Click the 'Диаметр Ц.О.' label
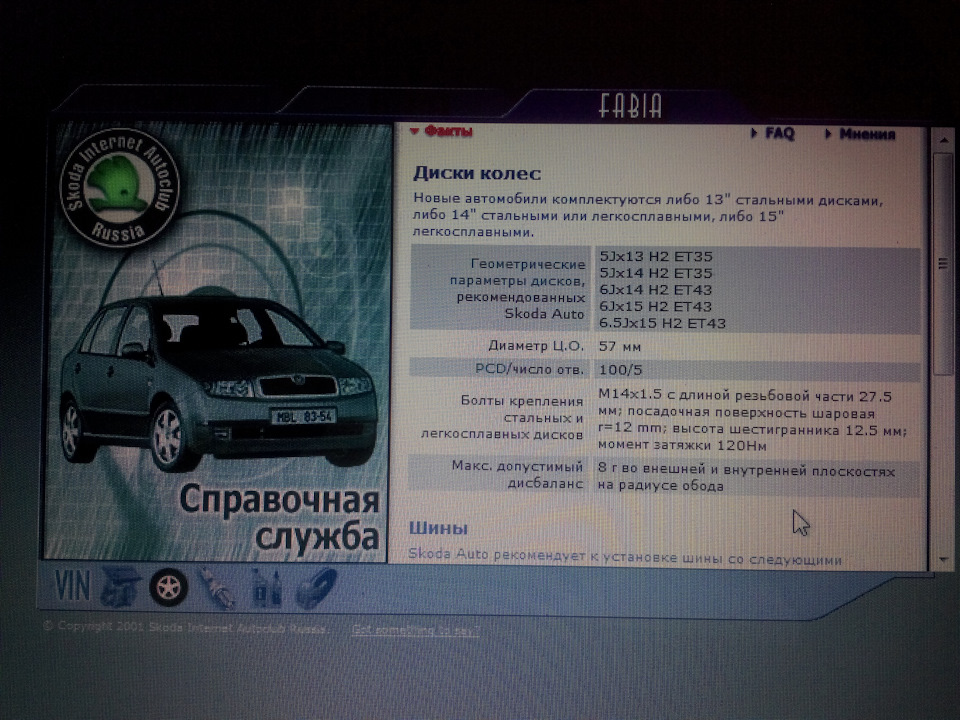 [x=536, y=346]
